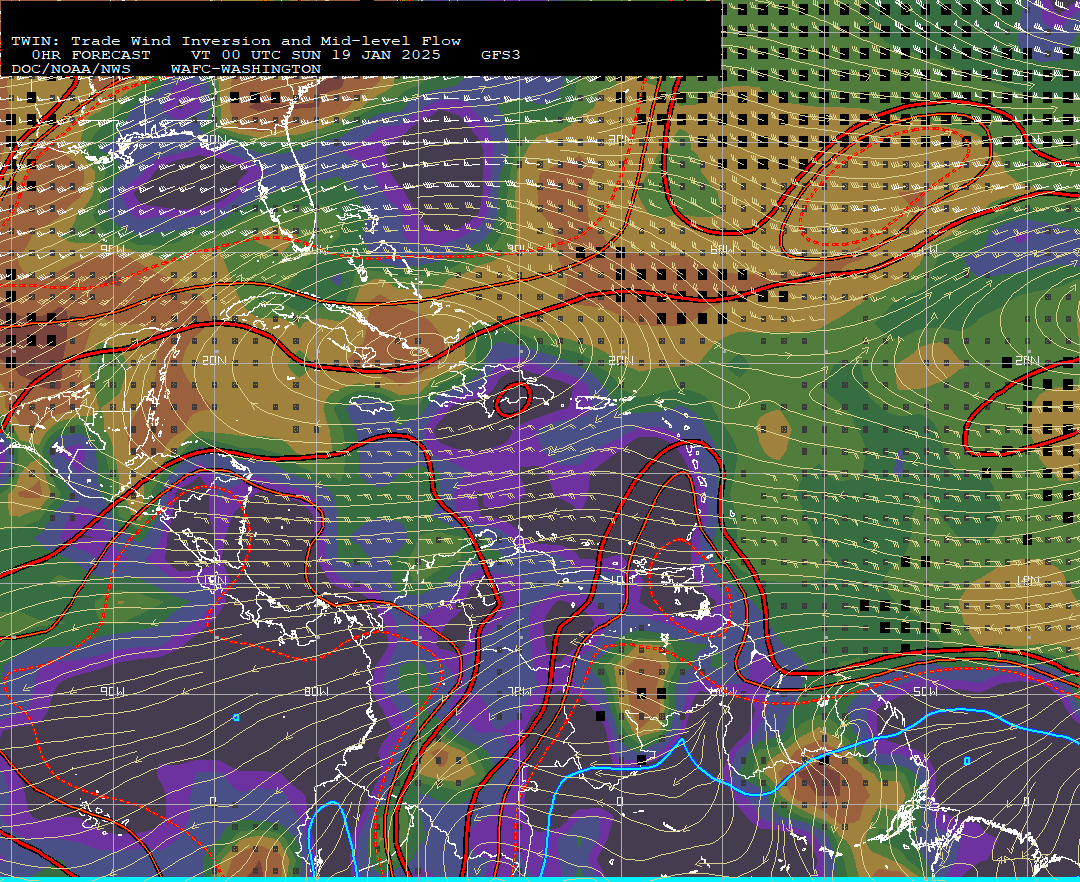Click the 90W label in the Pacific off Central America
The image size is (1080, 882).
[112, 691]
